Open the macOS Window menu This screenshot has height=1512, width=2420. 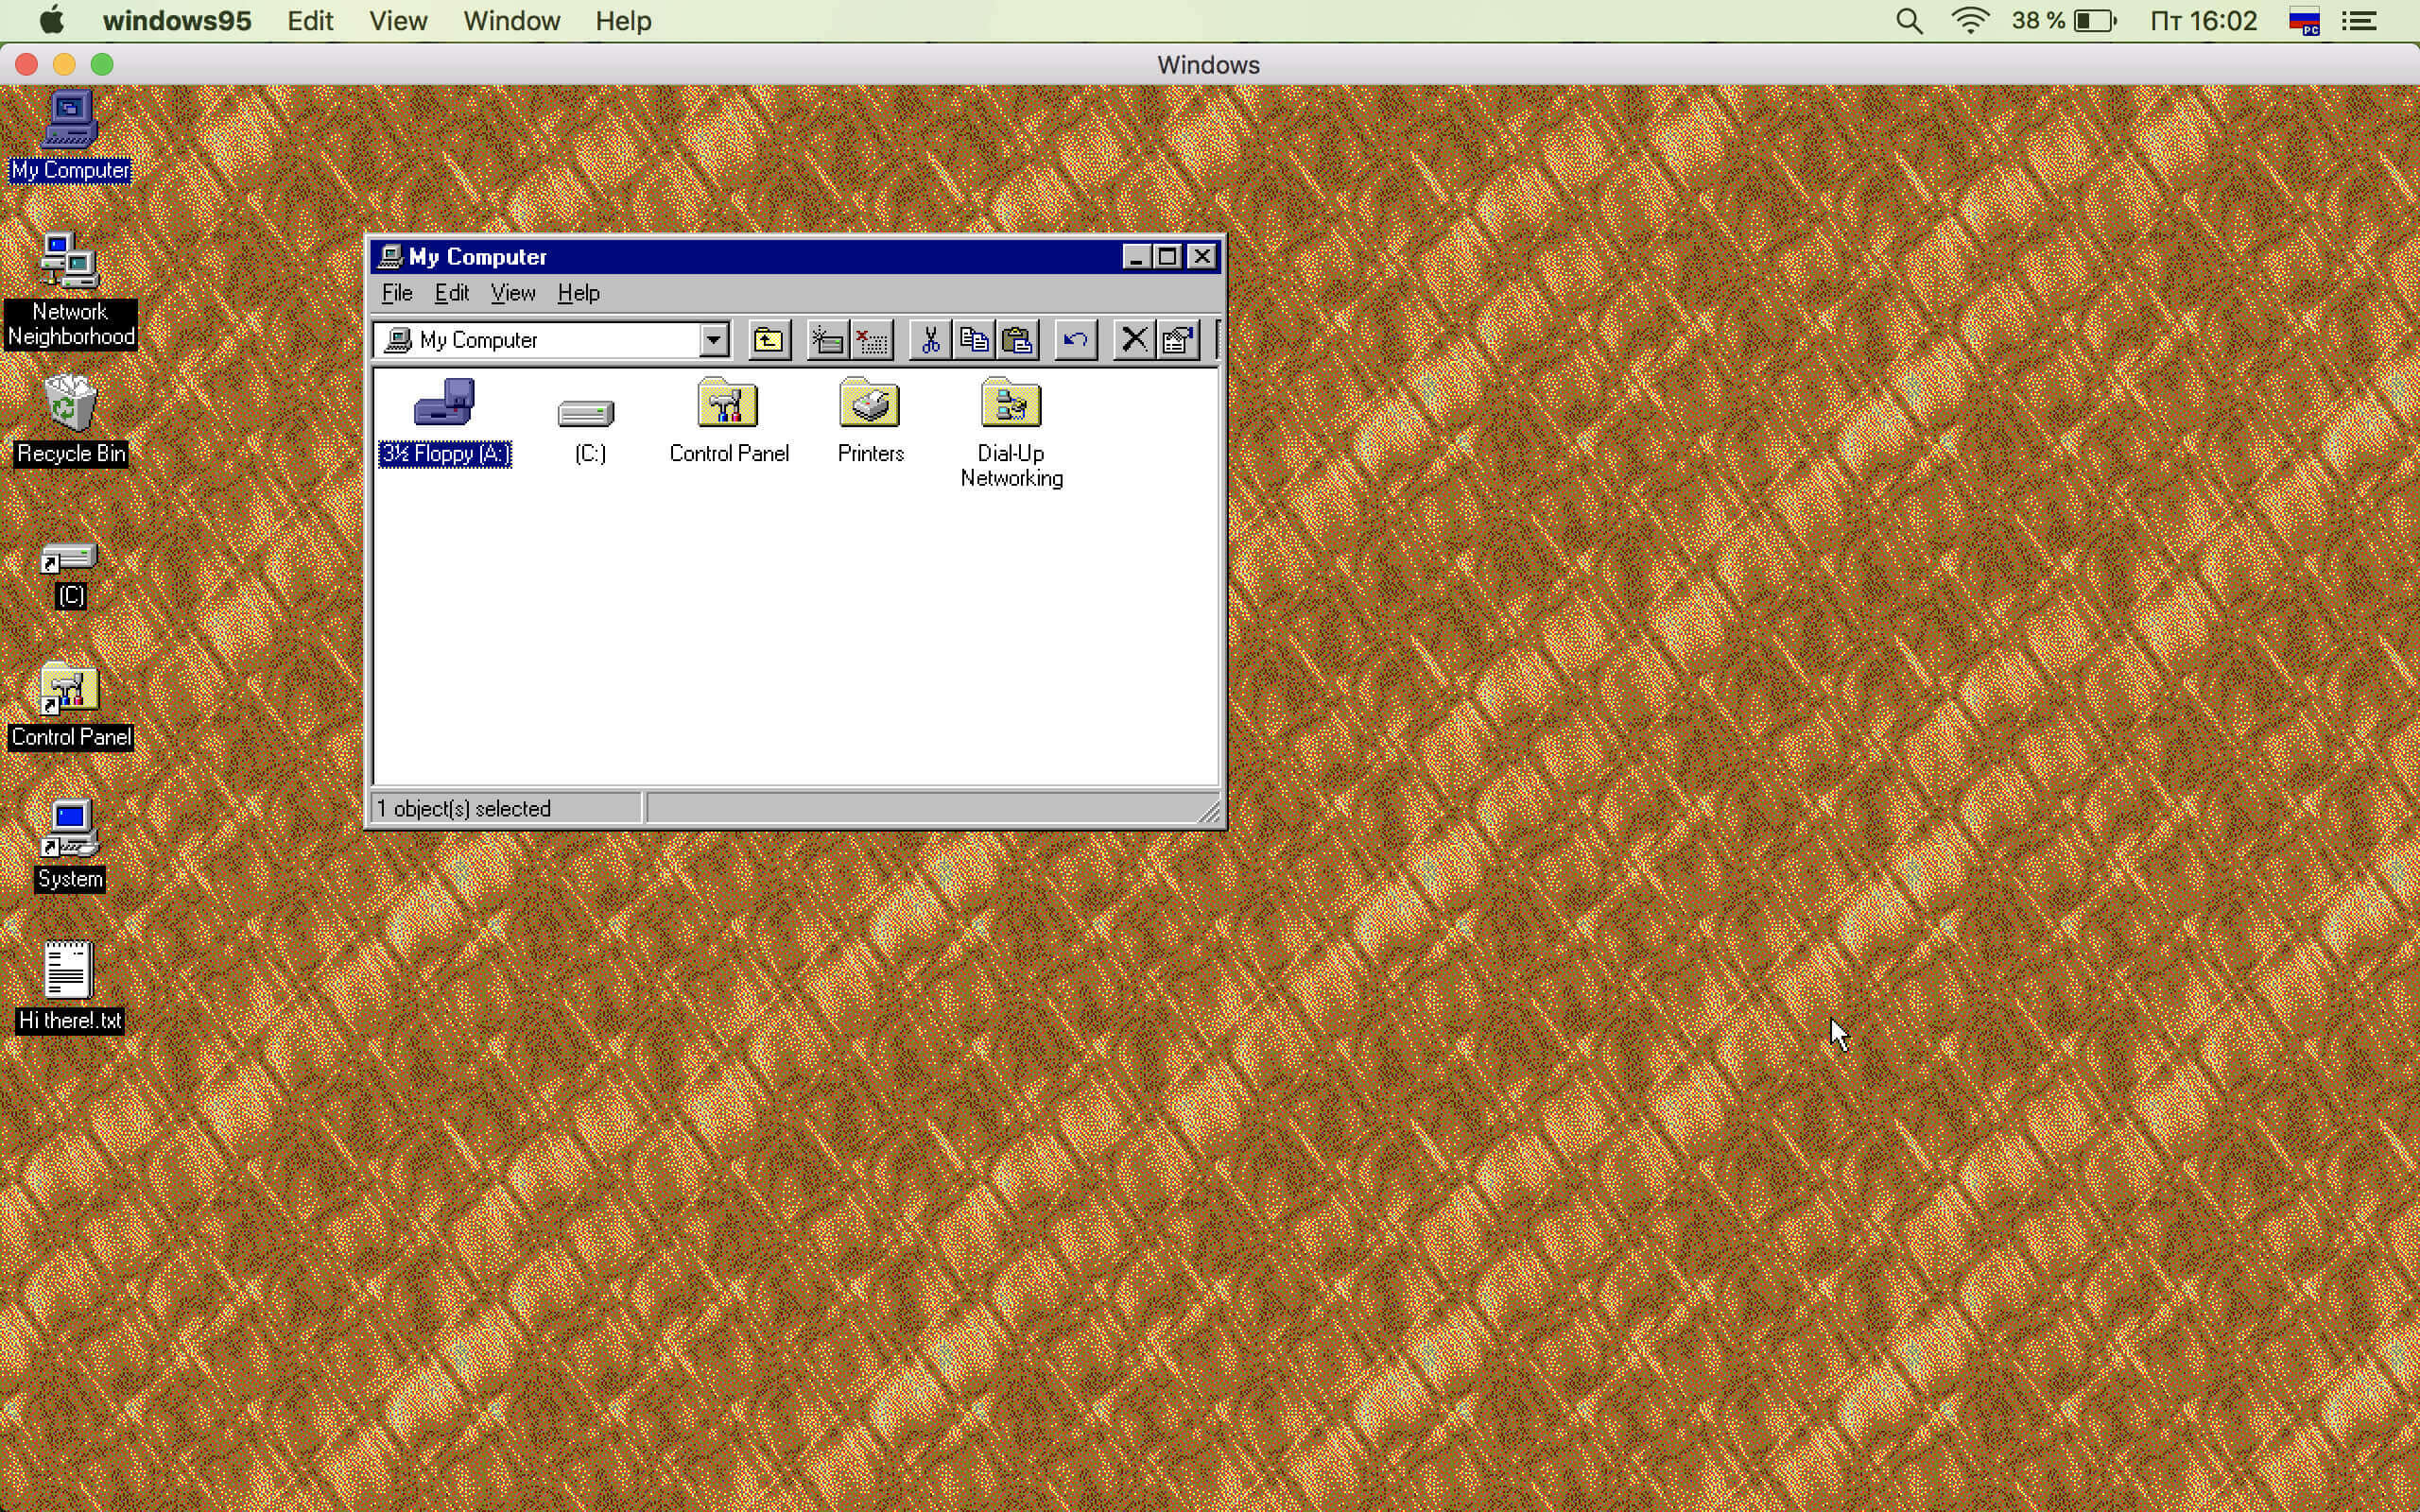coord(511,20)
